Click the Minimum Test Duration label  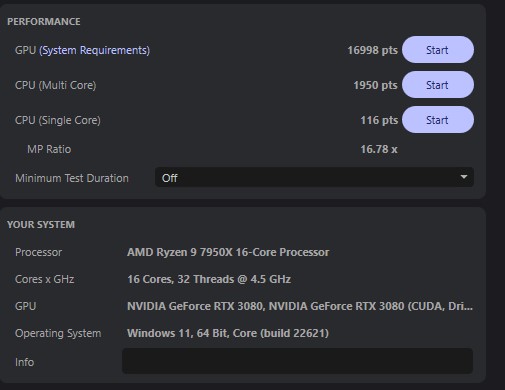(72, 178)
